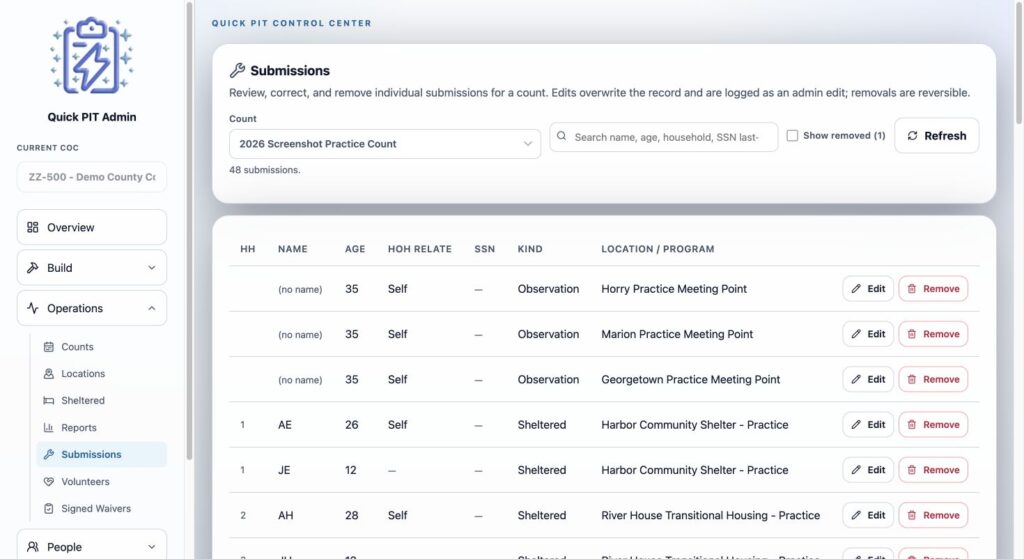The image size is (1024, 559).
Task: Click 'River House Transitional Housing - Practice' in AH row
Action: click(711, 515)
